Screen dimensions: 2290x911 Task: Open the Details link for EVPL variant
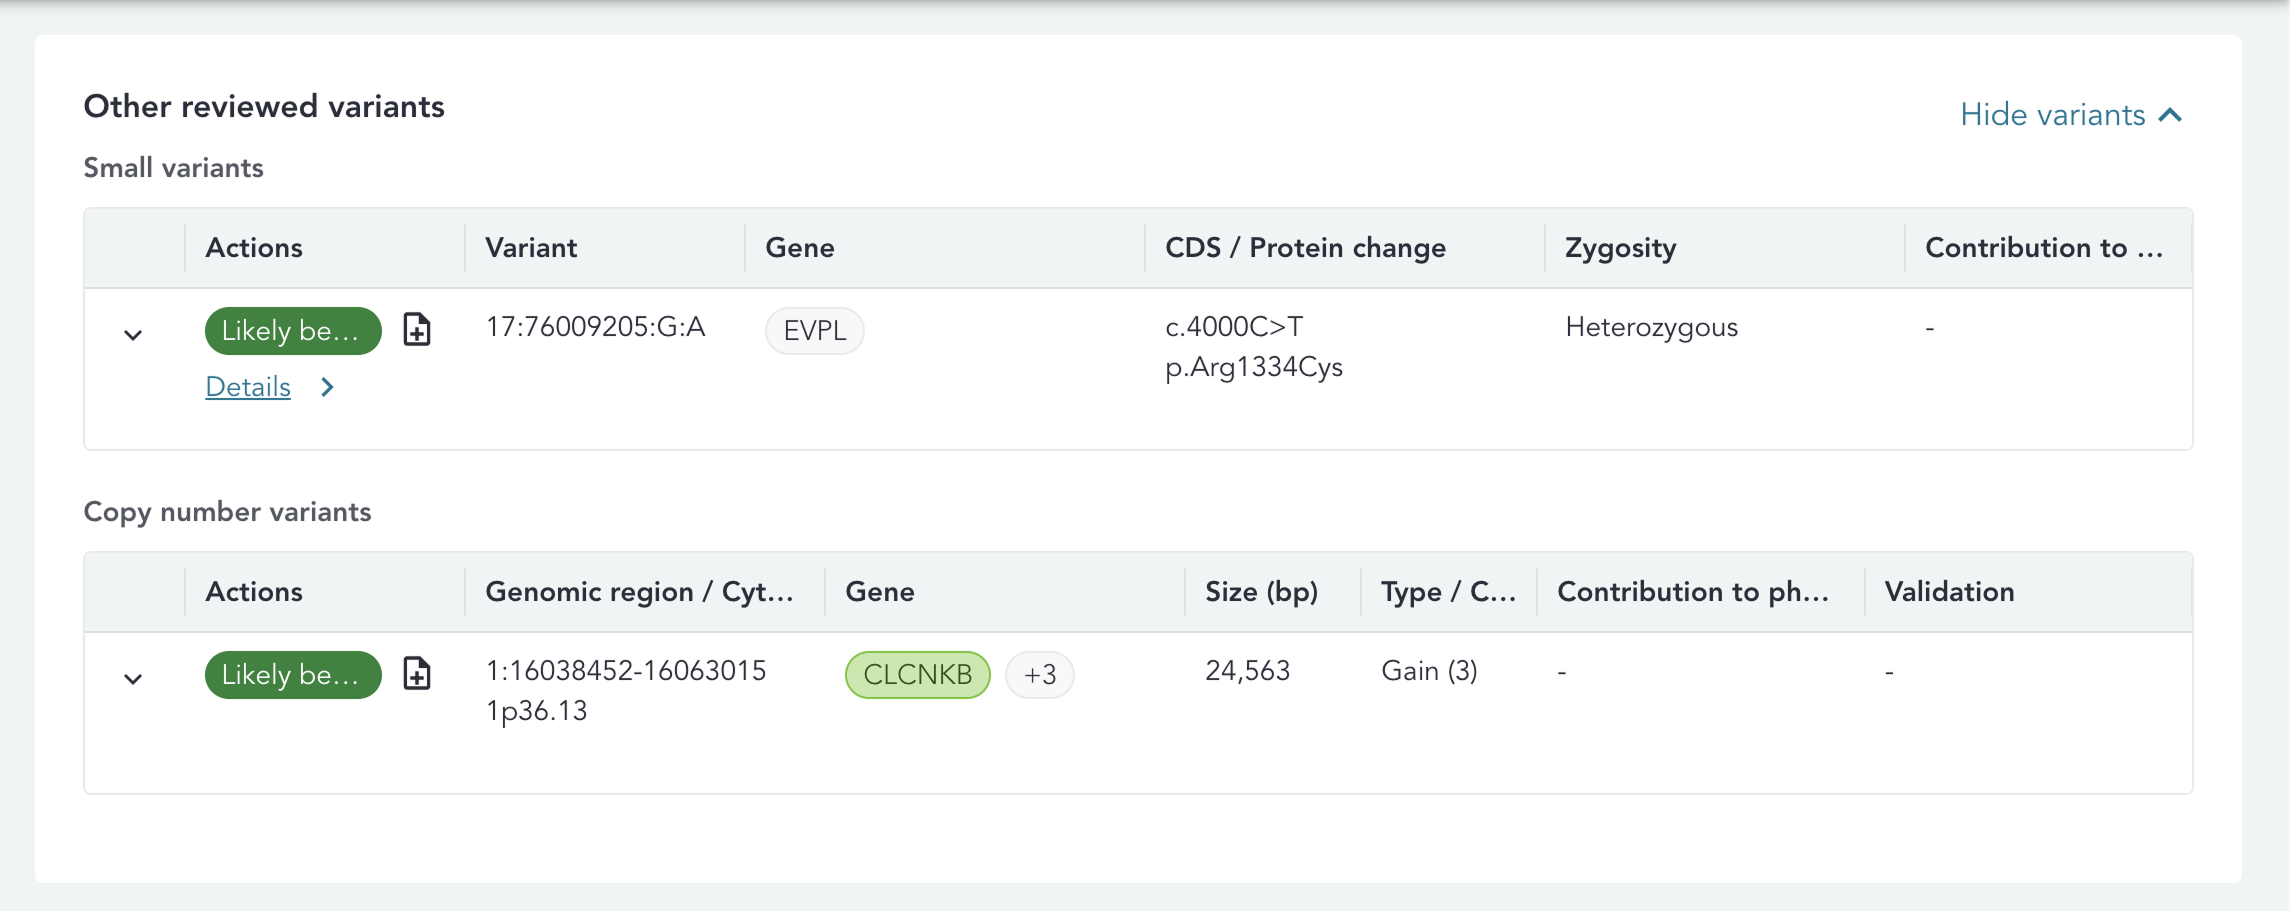pos(248,387)
